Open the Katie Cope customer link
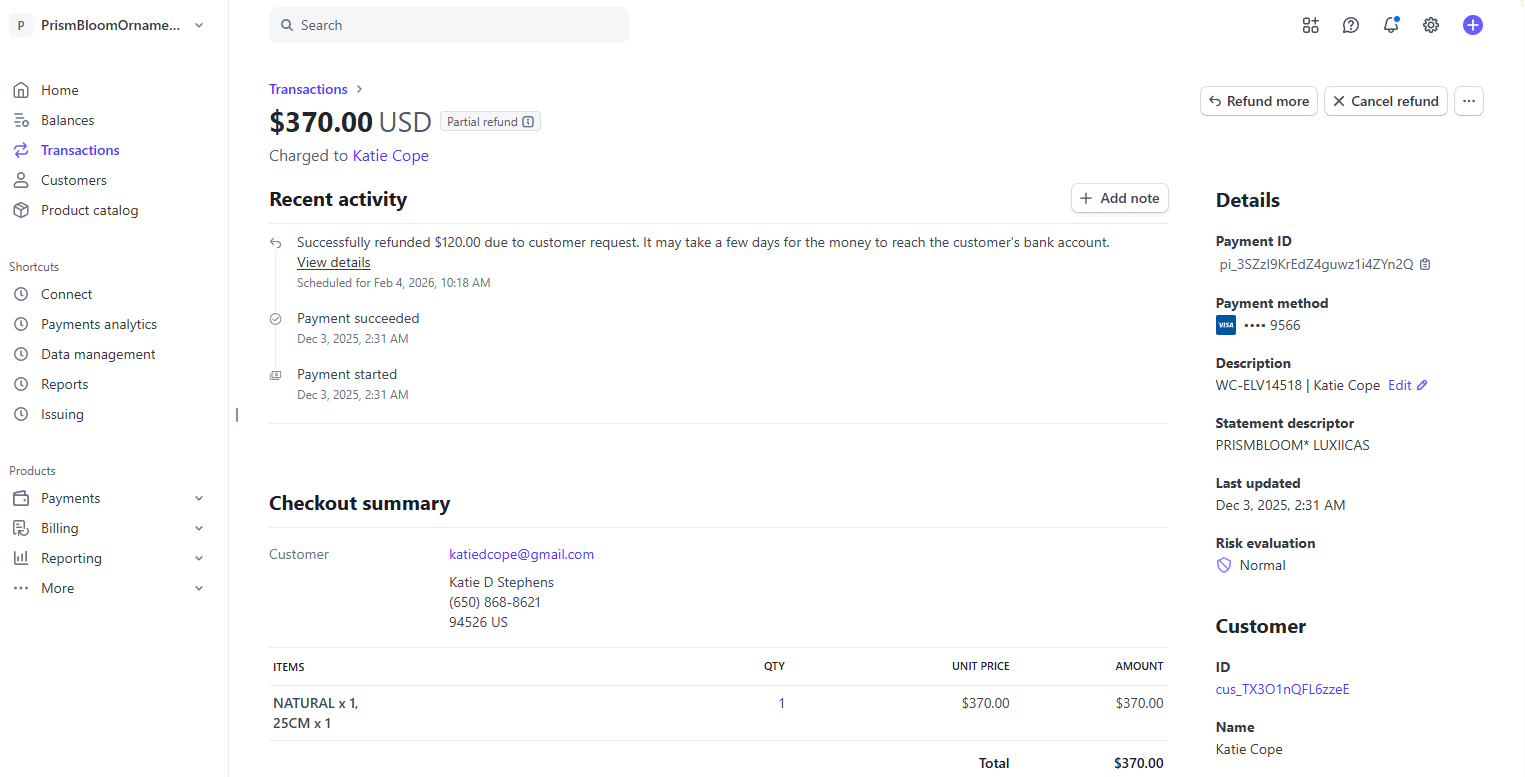 [x=390, y=156]
